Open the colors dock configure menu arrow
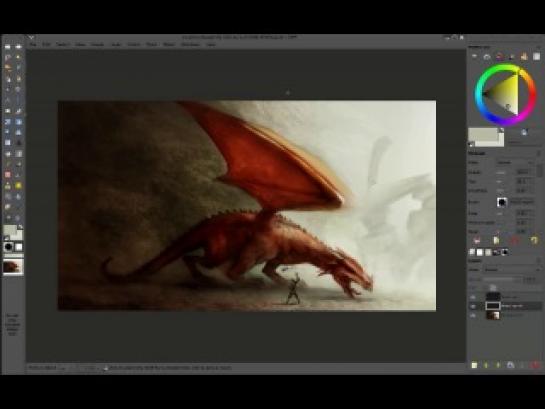The height and width of the screenshot is (409, 545). click(x=539, y=47)
